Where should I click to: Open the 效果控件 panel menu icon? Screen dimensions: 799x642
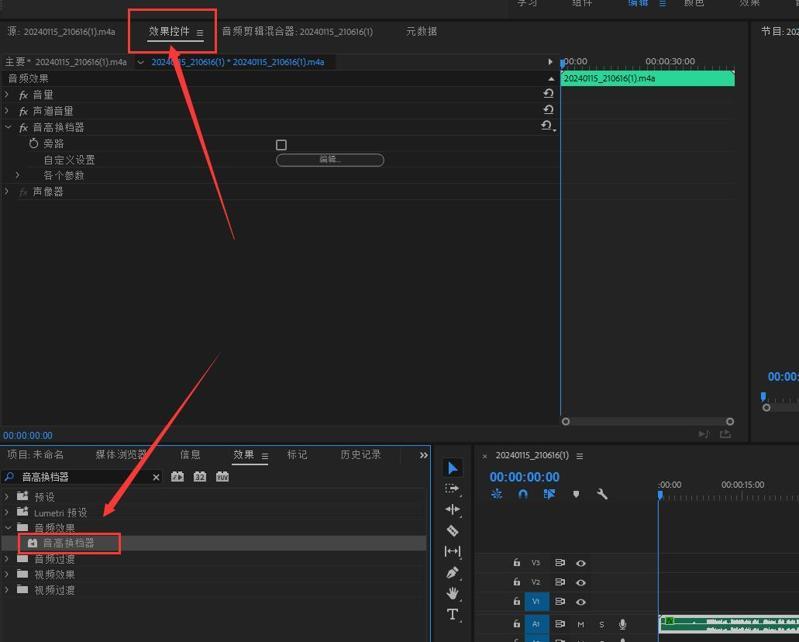(200, 33)
